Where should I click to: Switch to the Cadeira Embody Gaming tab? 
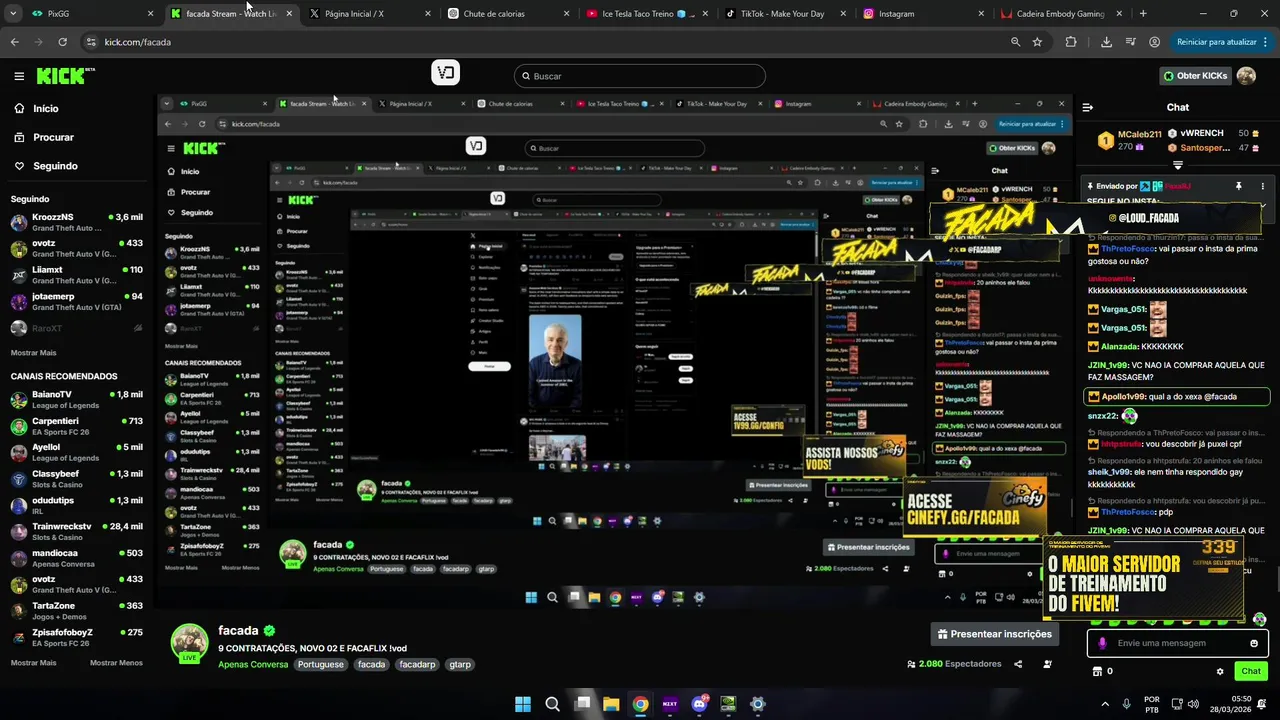[x=1061, y=14]
